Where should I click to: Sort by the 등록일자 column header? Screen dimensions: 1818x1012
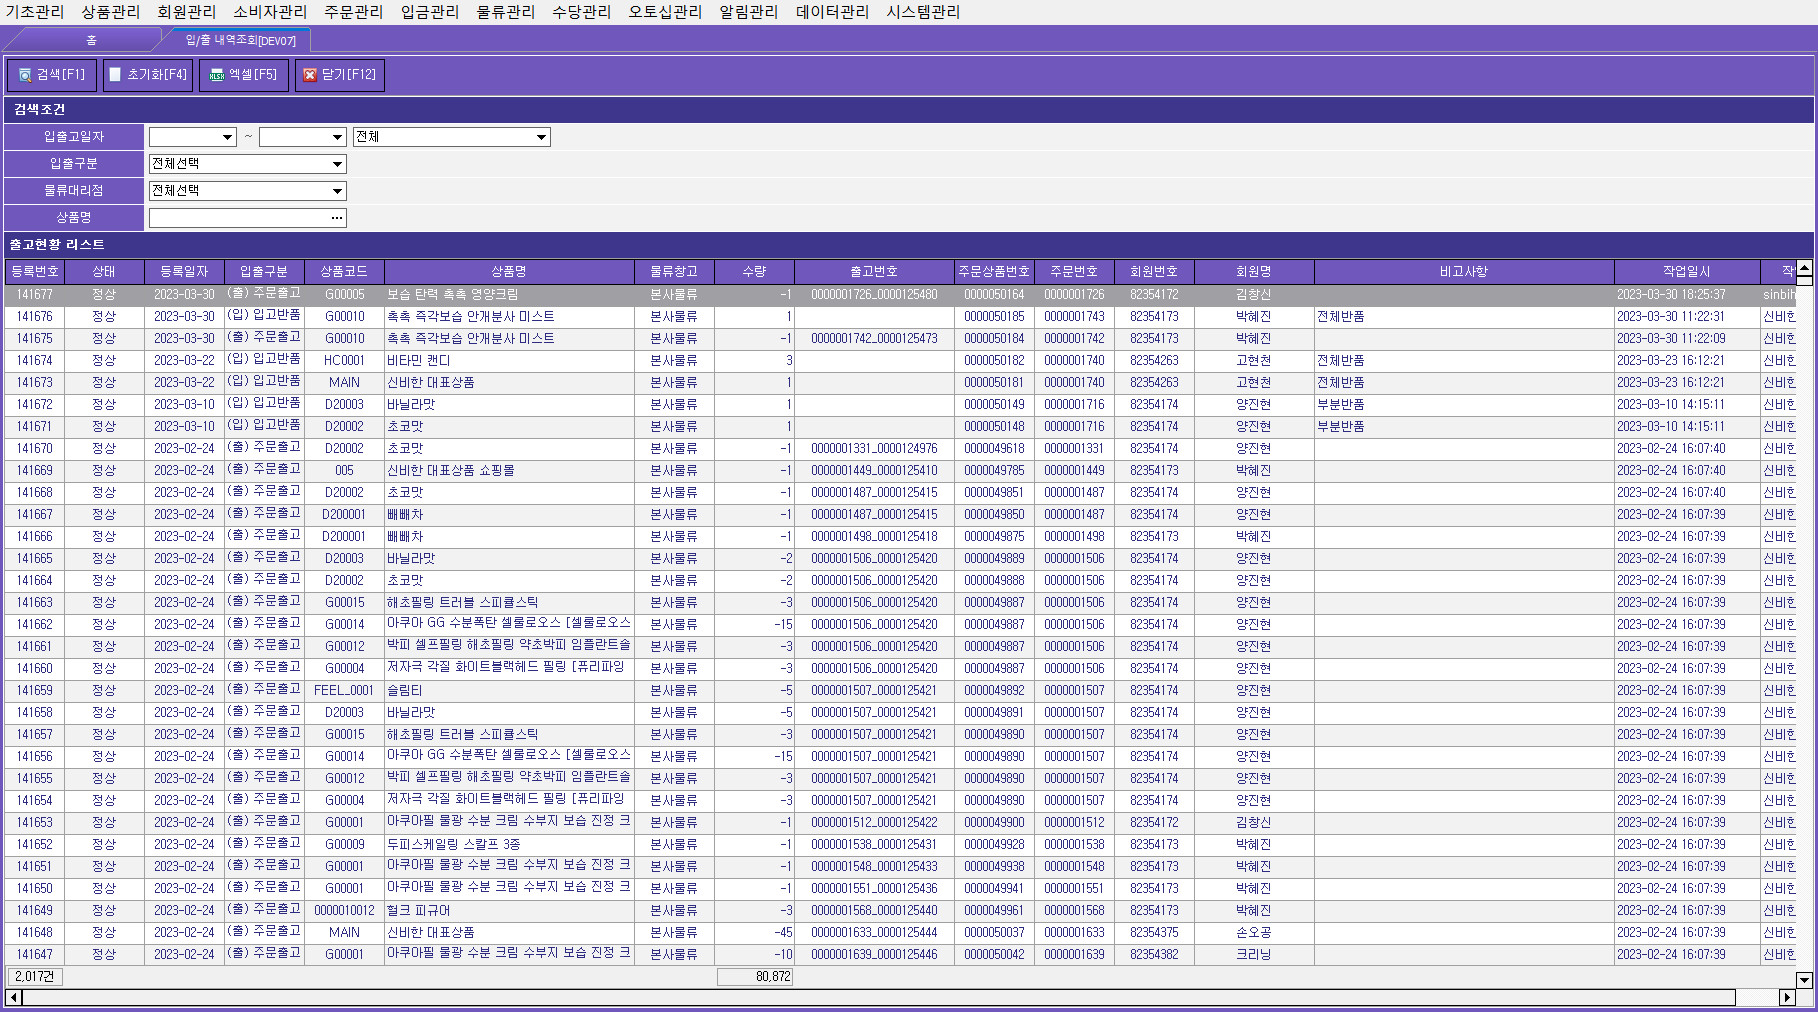coord(184,272)
